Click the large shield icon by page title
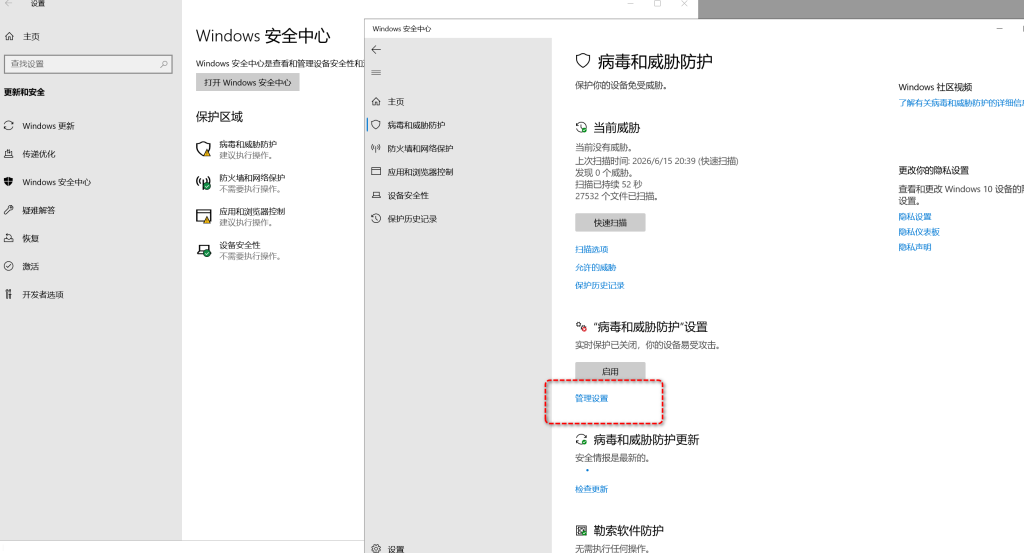 point(583,61)
